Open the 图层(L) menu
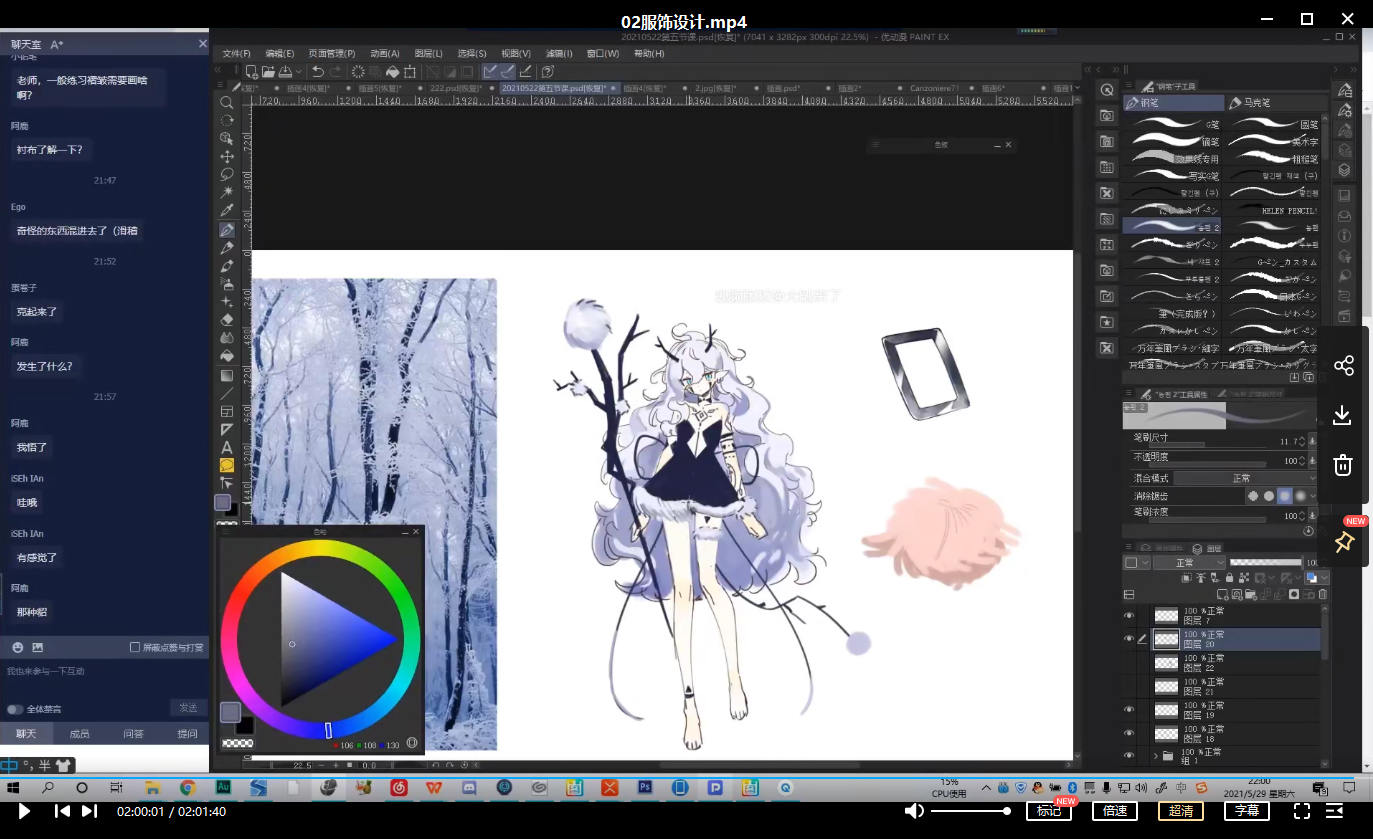Viewport: 1373px width, 839px height. click(x=428, y=53)
